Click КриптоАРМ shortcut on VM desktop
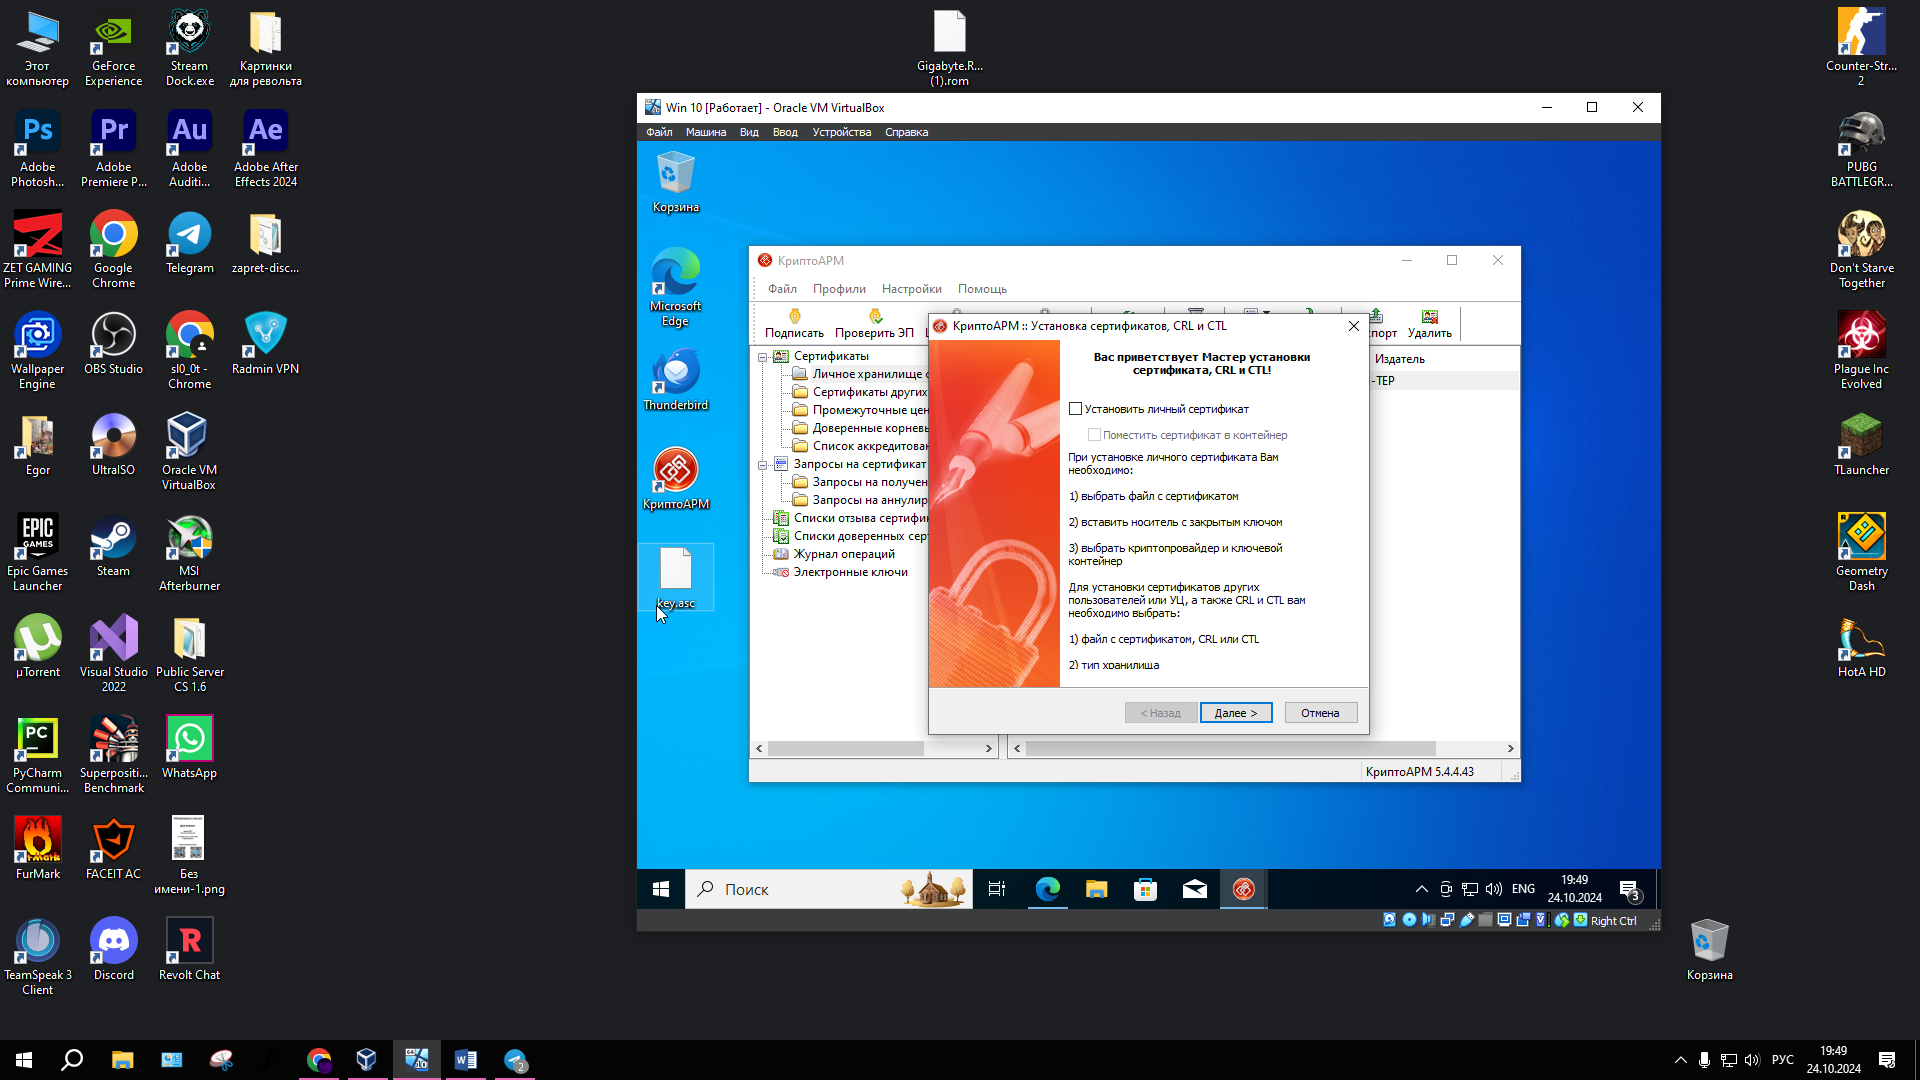Viewport: 1920px width, 1080px height. point(676,479)
